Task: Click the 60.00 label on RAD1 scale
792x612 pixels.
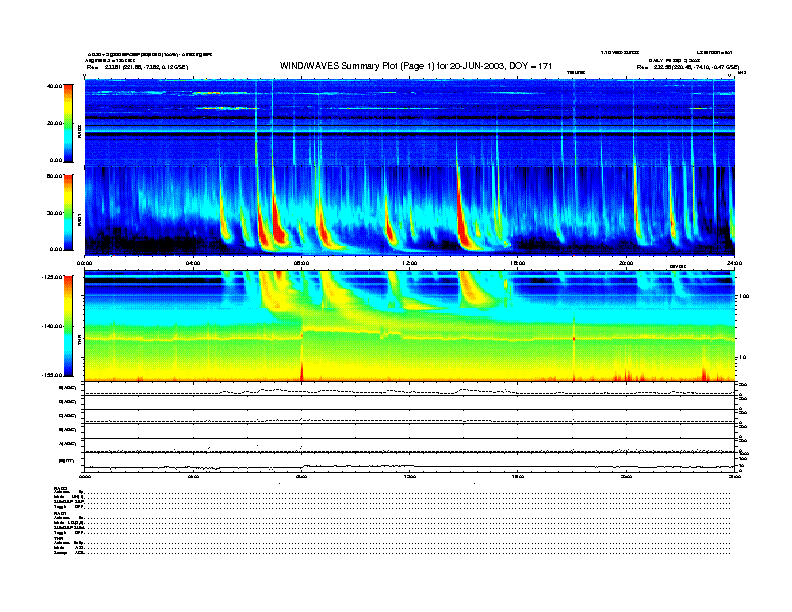Action: [54, 176]
